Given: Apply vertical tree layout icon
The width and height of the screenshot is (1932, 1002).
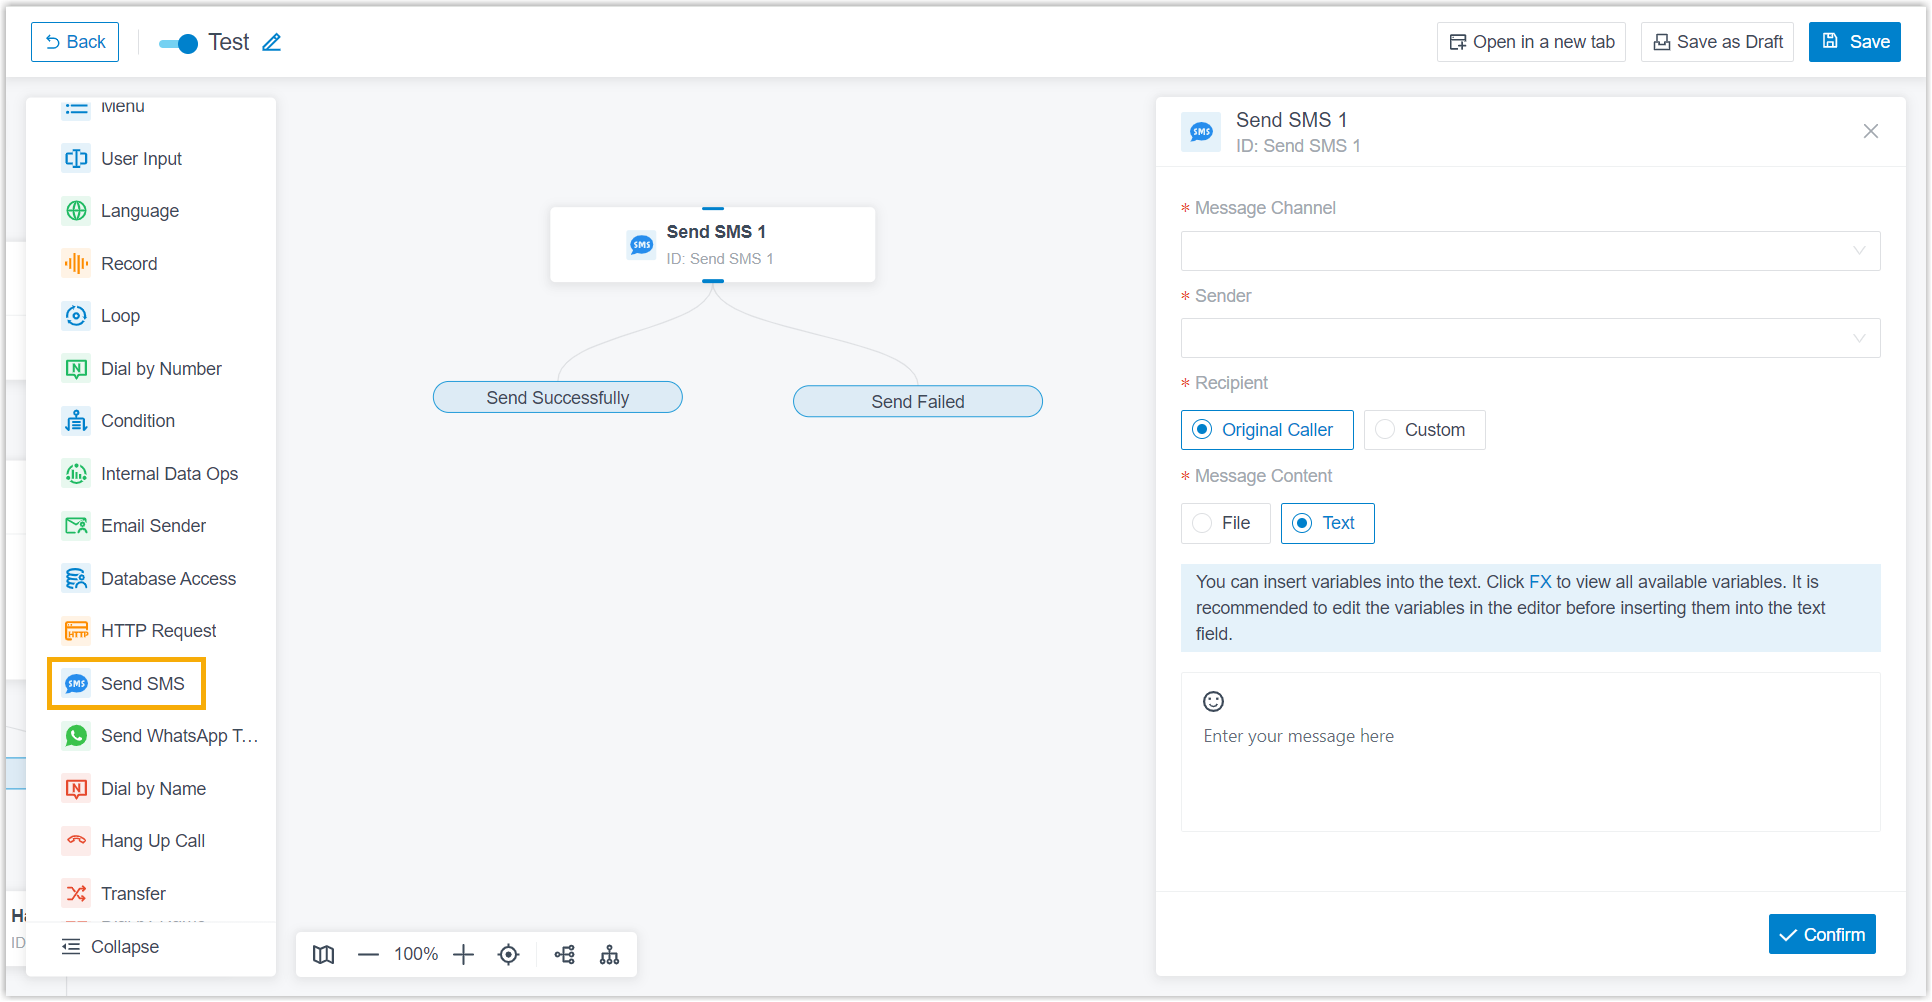Looking at the screenshot, I should [609, 954].
